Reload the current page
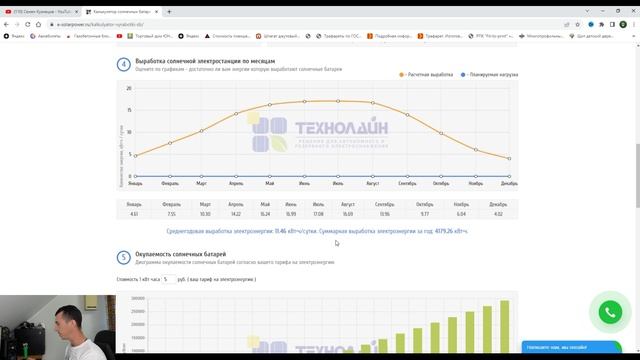Viewport: 640px width, 360px height. (28, 24)
